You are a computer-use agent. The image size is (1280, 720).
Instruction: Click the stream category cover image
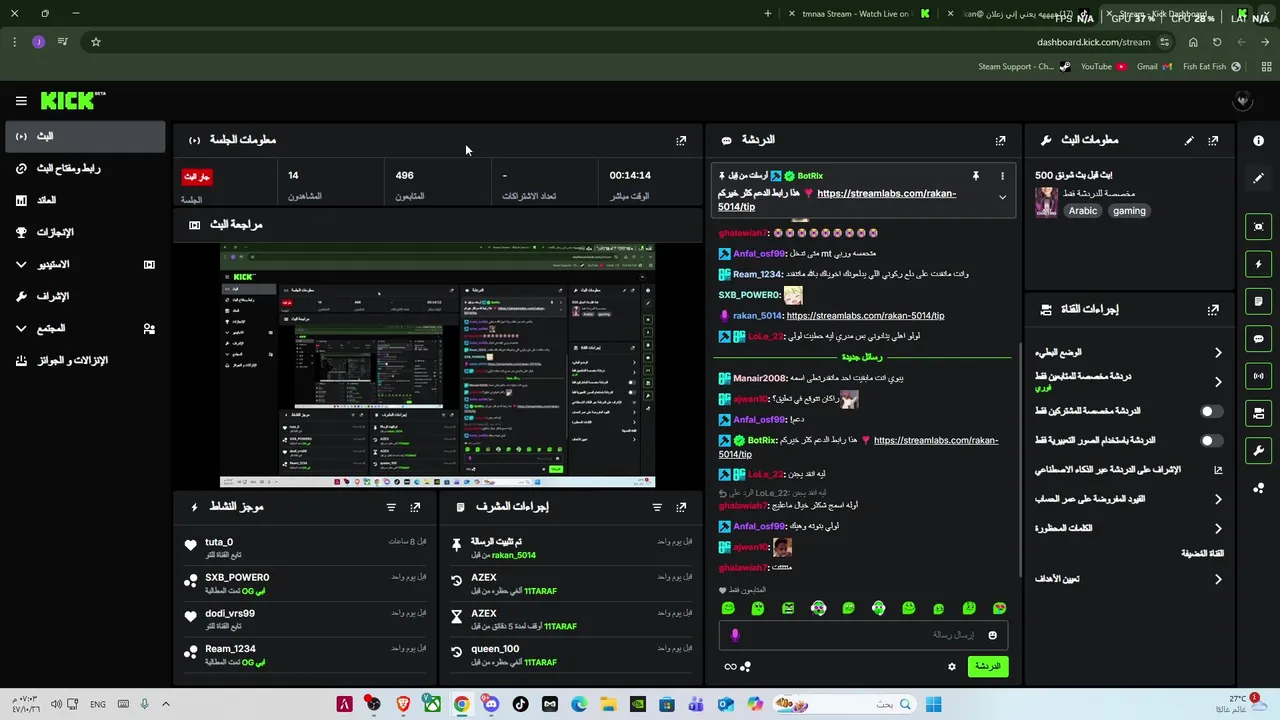[x=1046, y=202]
